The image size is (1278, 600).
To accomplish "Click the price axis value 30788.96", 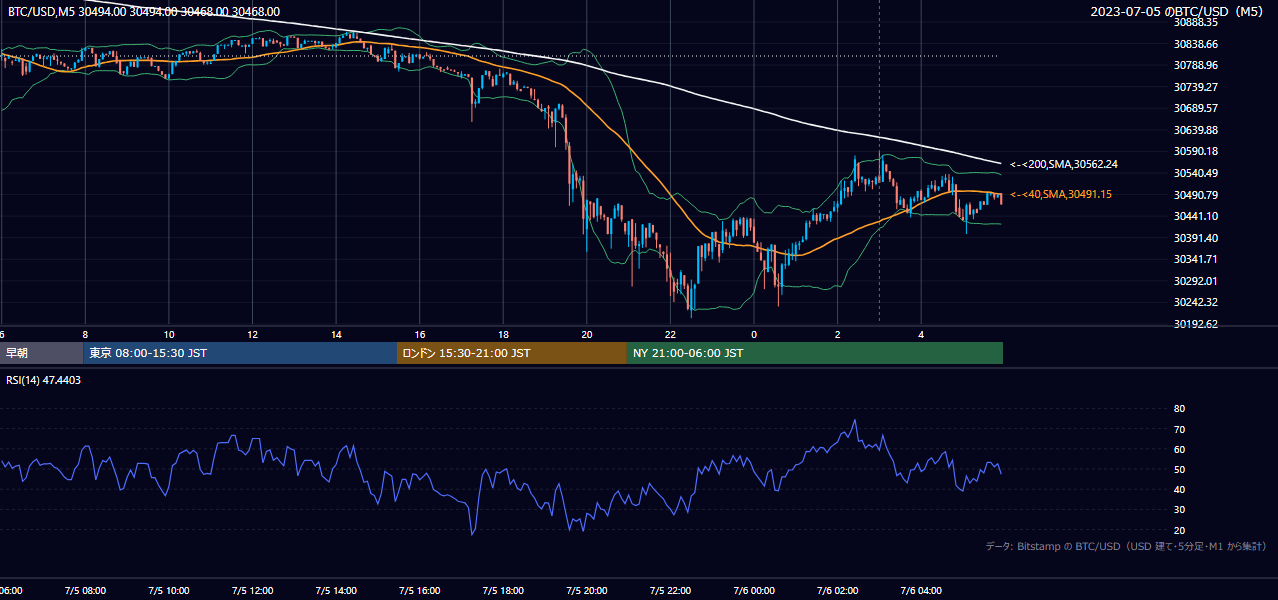I will (x=1195, y=65).
